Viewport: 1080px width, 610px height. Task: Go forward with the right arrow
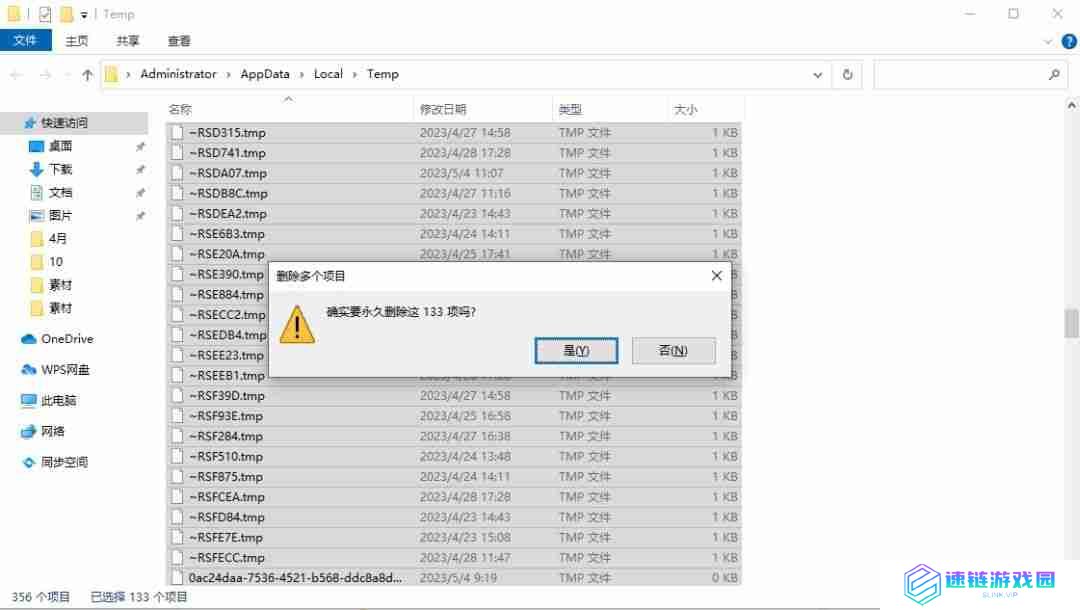point(45,74)
